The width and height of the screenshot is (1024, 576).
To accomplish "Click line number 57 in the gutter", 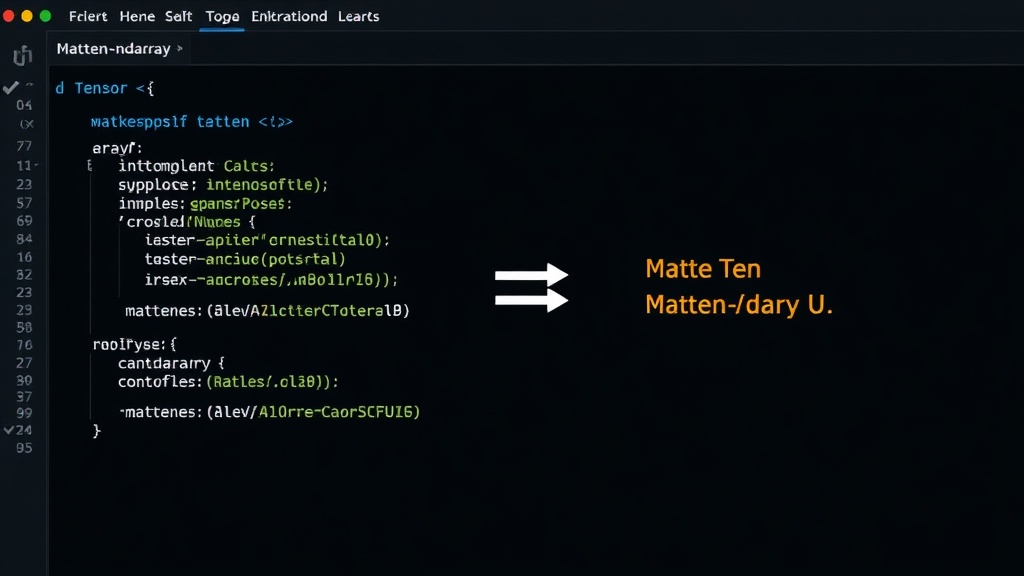I will point(24,203).
